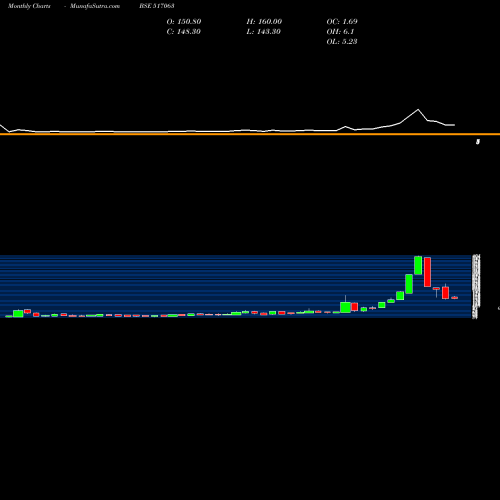Click the low price 'L: 143.30'
500x500 pixels.
point(263,31)
